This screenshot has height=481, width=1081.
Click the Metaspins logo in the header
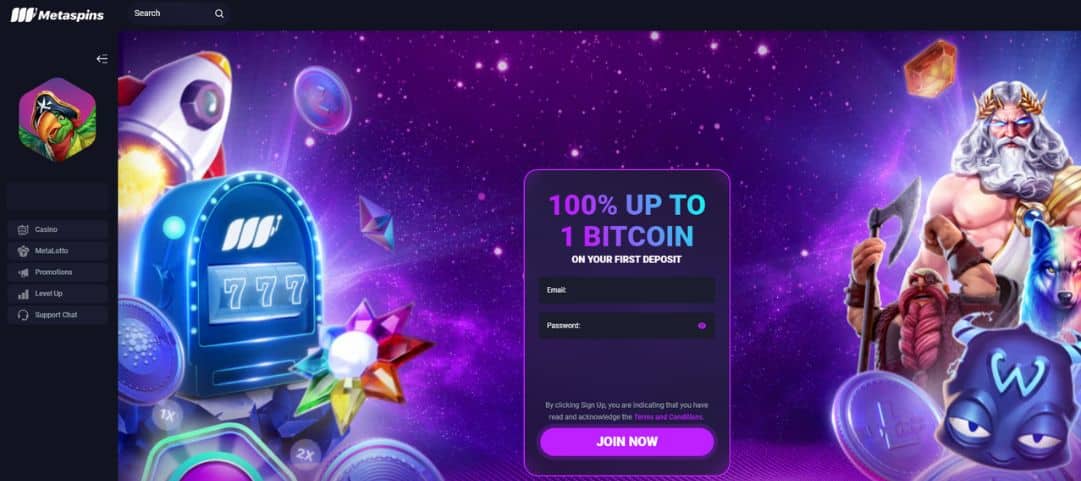(57, 14)
